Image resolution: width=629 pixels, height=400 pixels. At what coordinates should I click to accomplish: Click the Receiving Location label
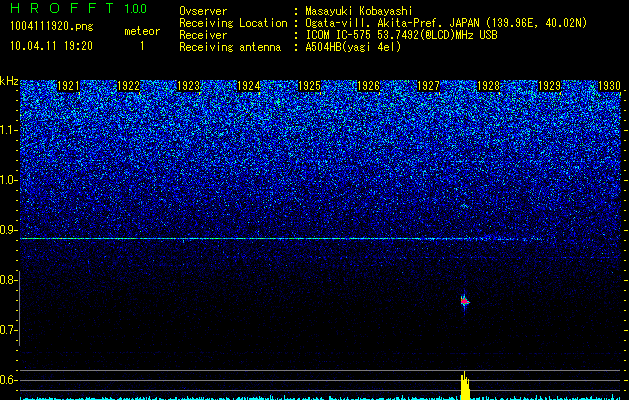click(233, 23)
